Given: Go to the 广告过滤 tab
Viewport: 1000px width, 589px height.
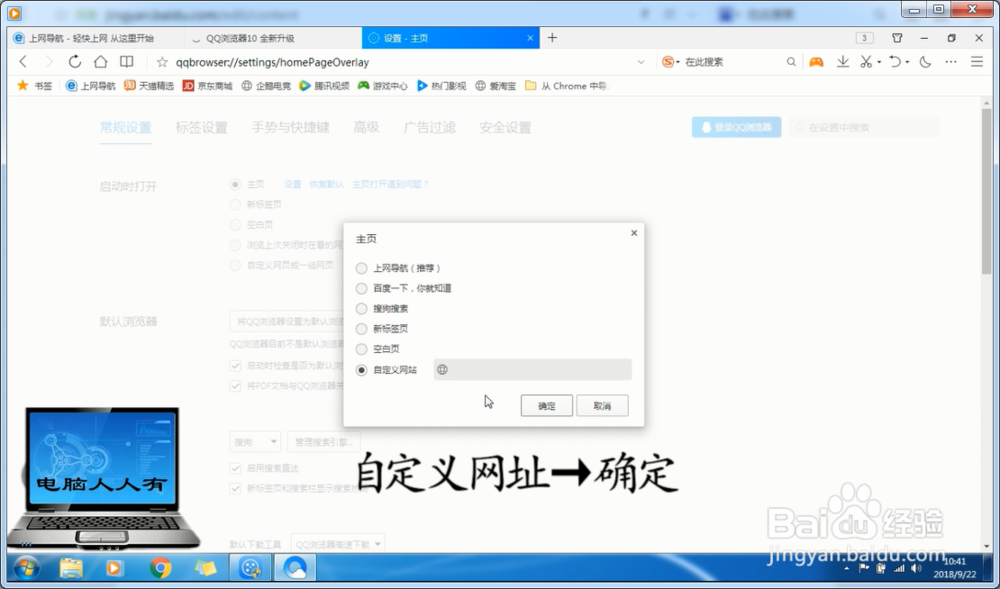Looking at the screenshot, I should point(429,127).
